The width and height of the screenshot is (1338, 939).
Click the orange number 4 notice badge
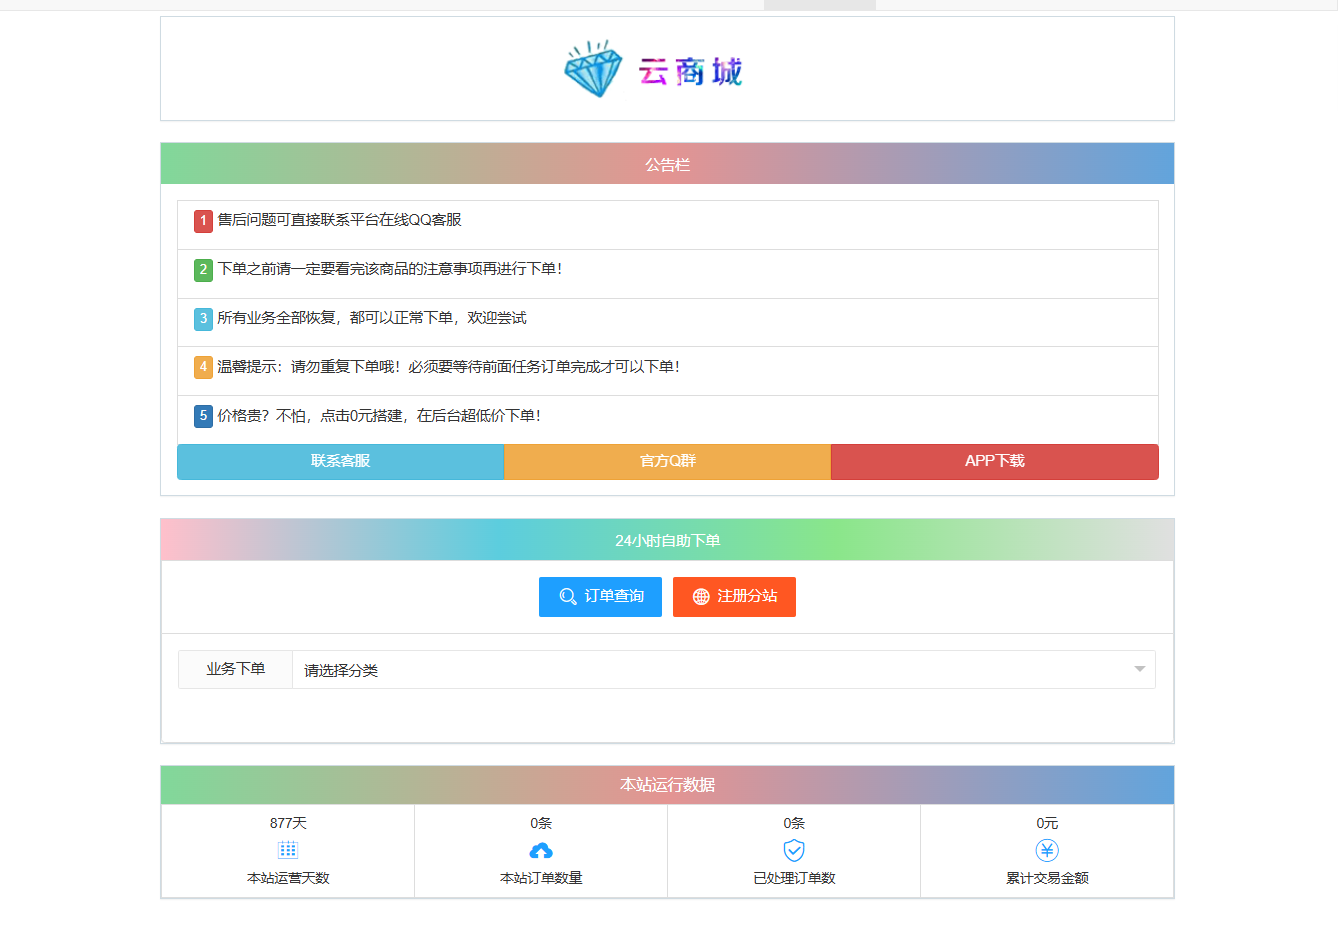pyautogui.click(x=202, y=367)
